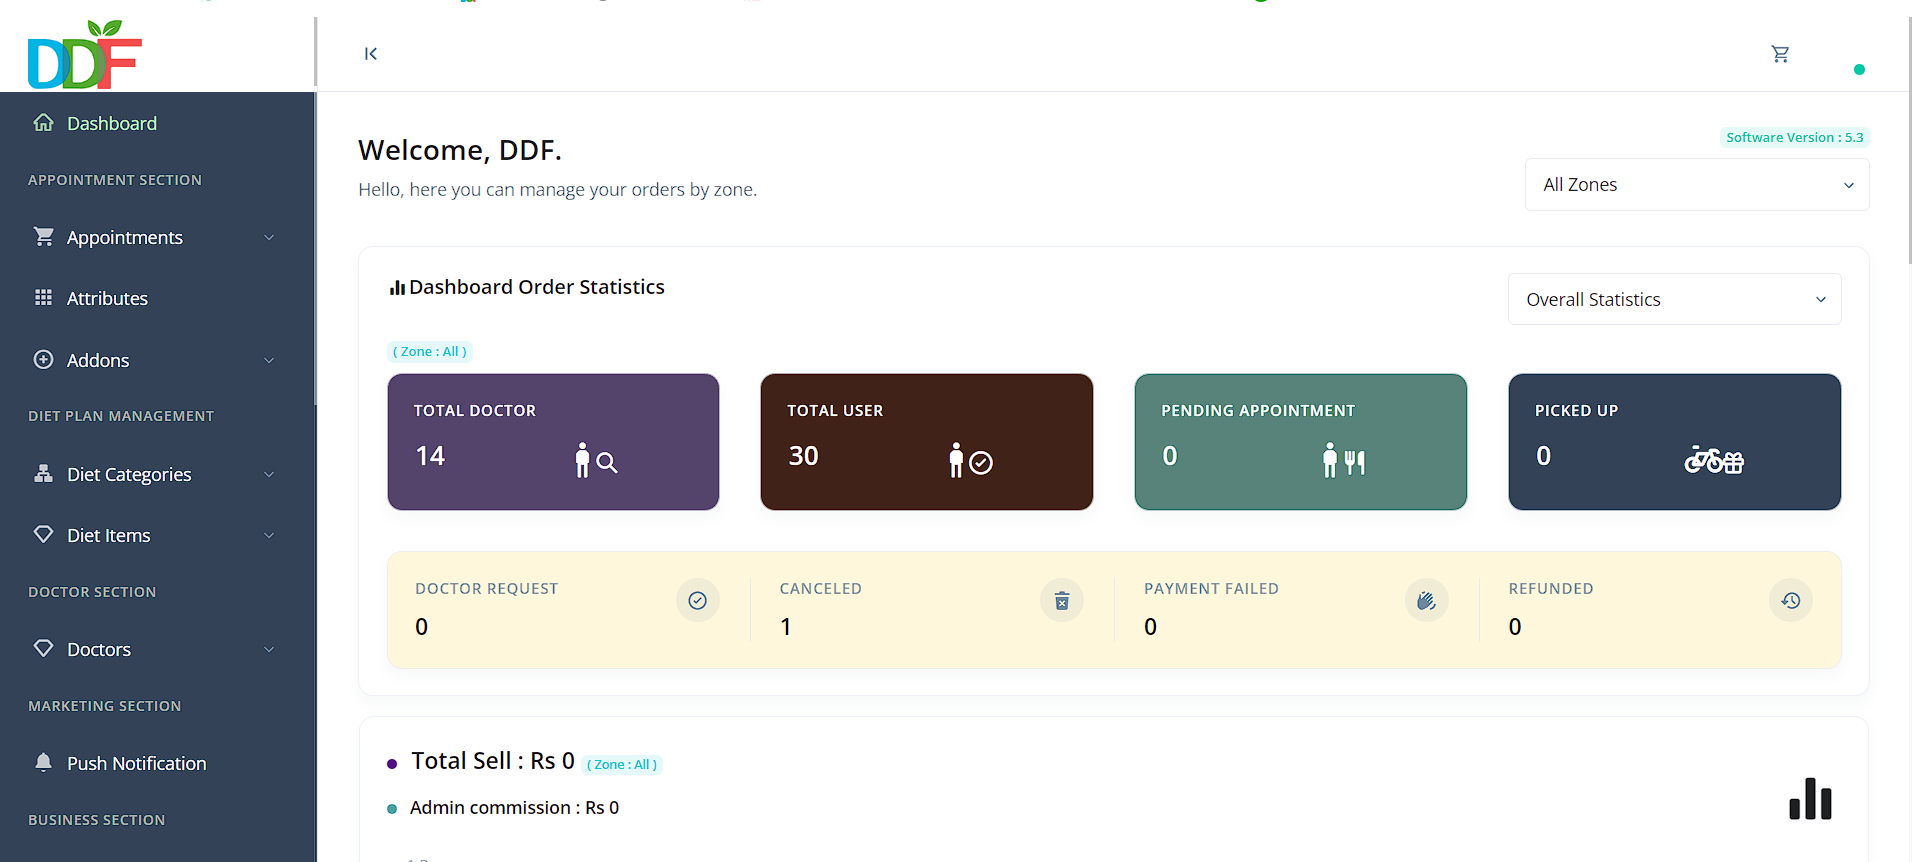Click the DDF logo
This screenshot has height=862, width=1912.
click(85, 56)
